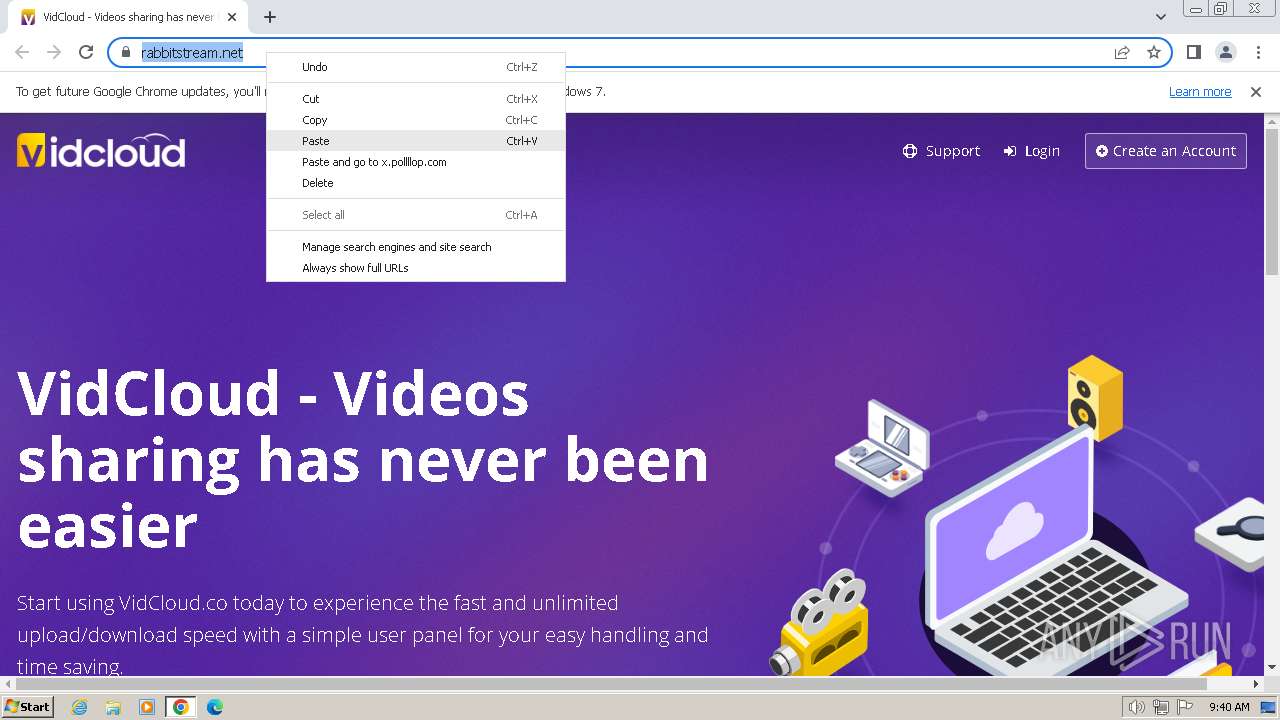Launch Internet Explorer from the taskbar
The image size is (1280, 720).
click(x=79, y=707)
